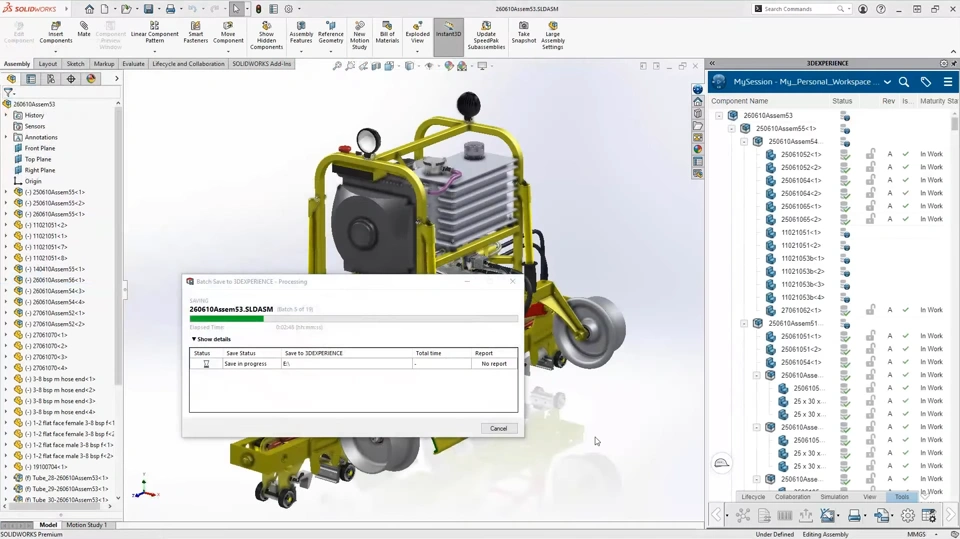Image resolution: width=960 pixels, height=539 pixels.
Task: Open the Markup tab
Action: coord(103,64)
